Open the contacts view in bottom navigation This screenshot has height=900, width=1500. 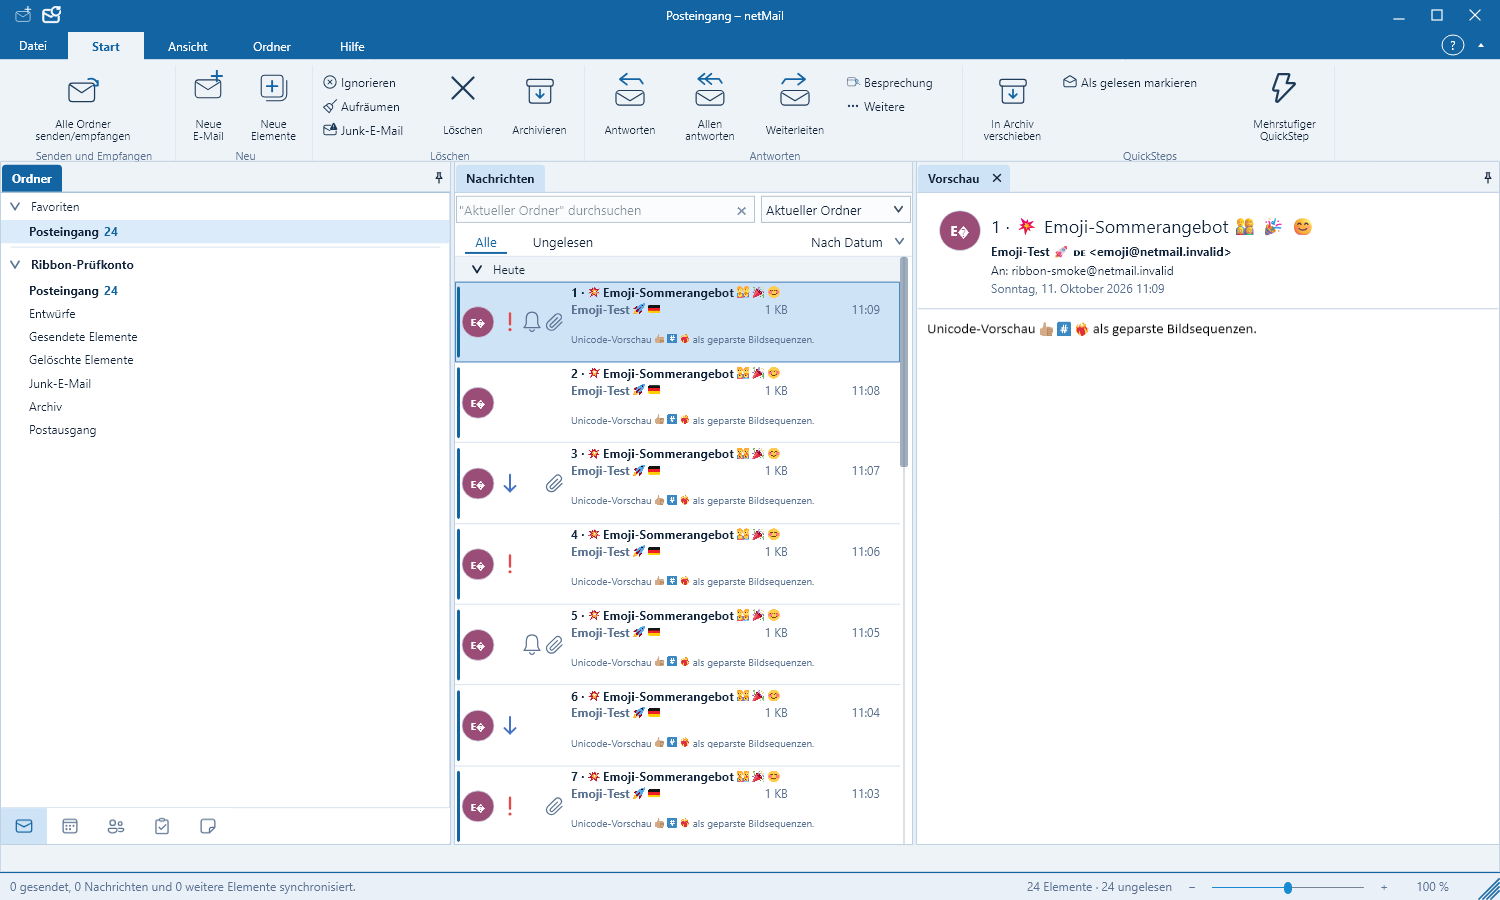point(116,826)
